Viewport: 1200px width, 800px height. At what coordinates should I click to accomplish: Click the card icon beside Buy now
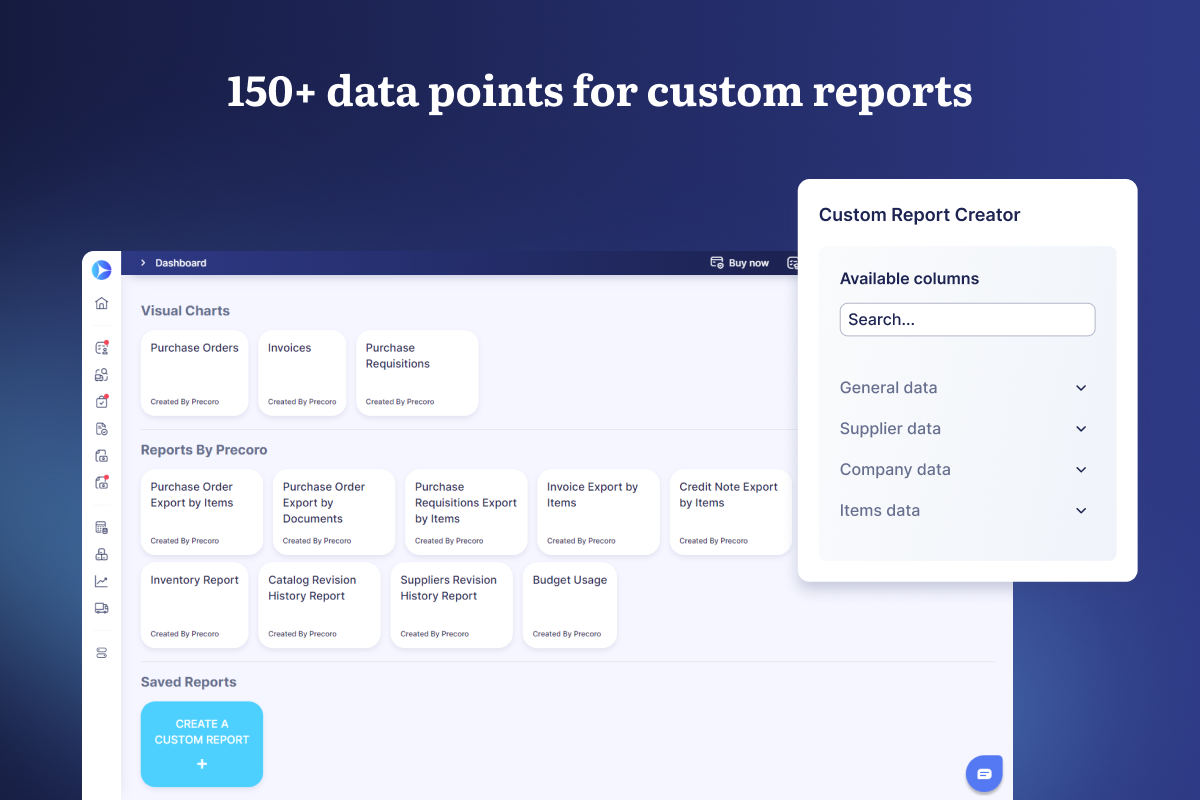(x=717, y=263)
